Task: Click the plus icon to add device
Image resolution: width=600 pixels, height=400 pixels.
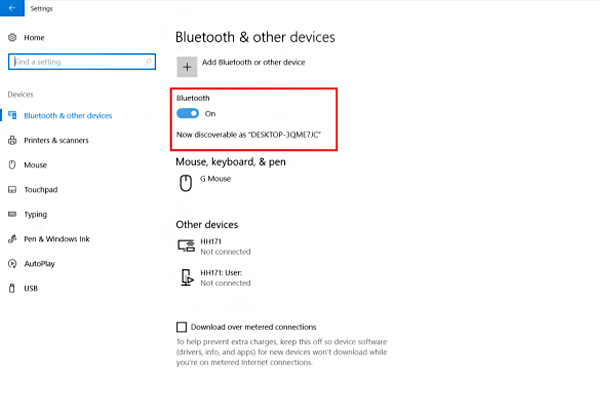Action: 187,67
